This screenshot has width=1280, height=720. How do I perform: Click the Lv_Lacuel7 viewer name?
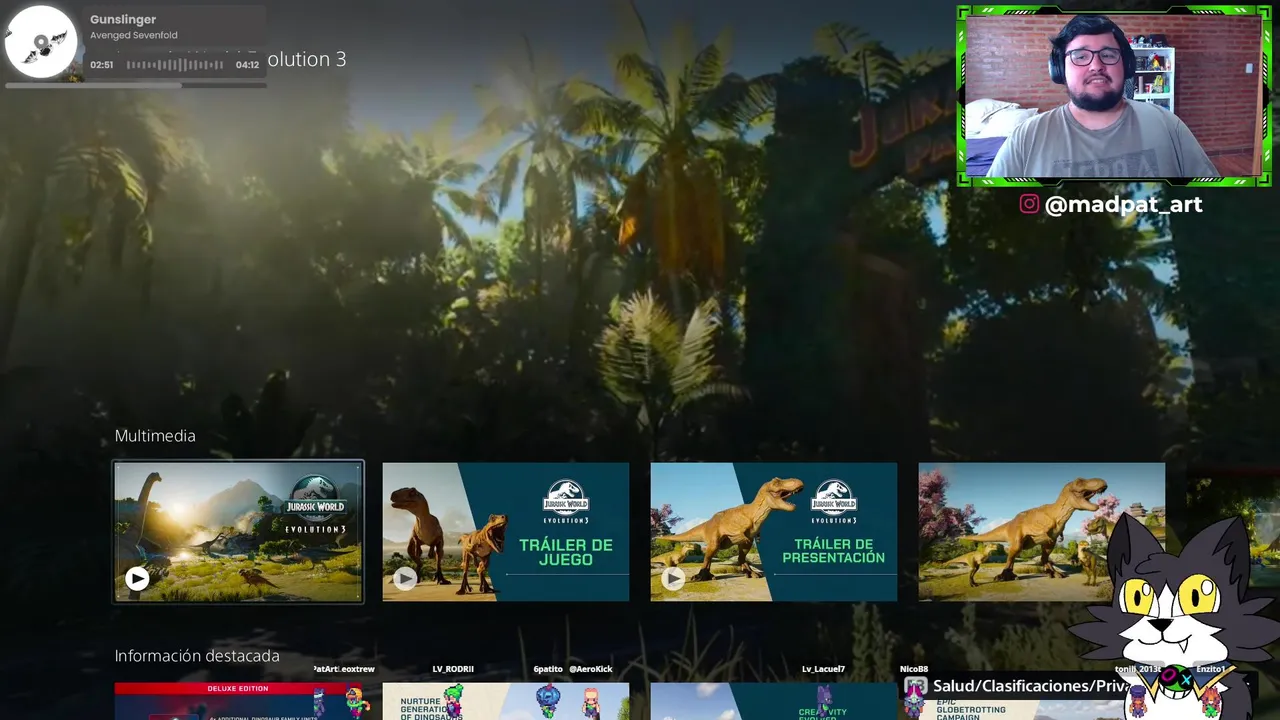823,669
